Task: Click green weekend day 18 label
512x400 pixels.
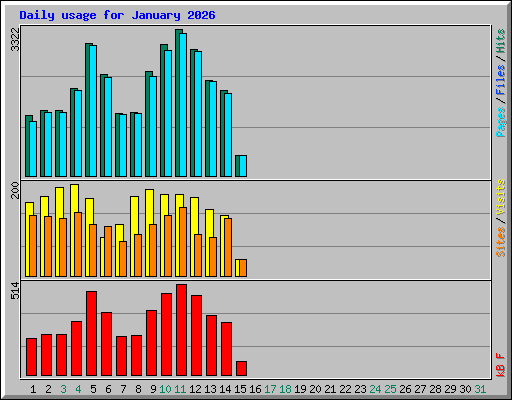Action: click(285, 389)
